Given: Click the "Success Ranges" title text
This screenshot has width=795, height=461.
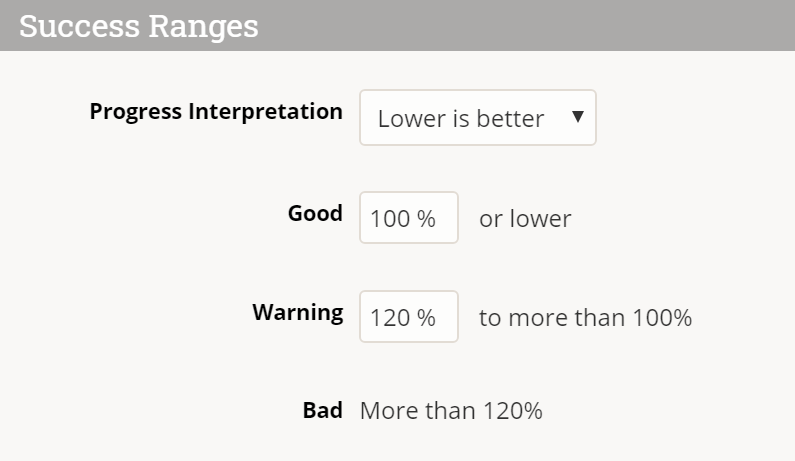Looking at the screenshot, I should (138, 25).
